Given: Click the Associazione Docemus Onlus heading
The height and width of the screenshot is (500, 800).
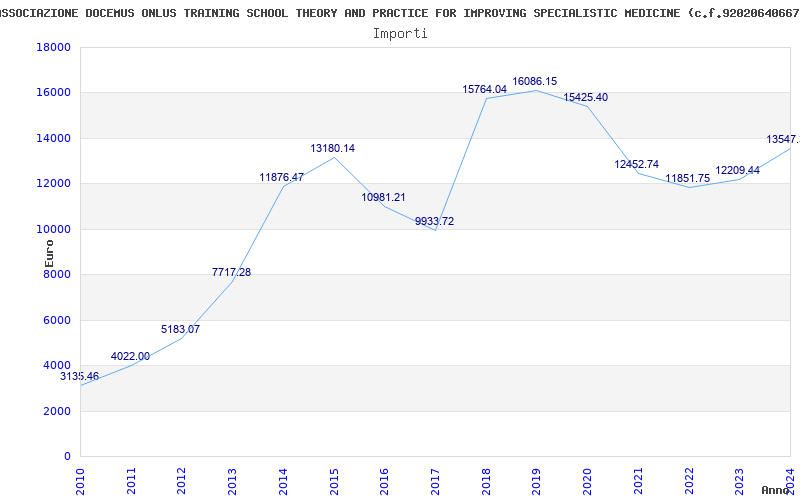Looking at the screenshot, I should point(400,13).
